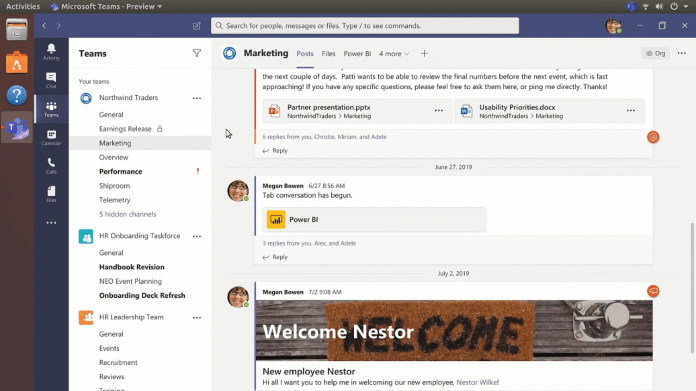Open Nestor Wilke mention link
This screenshot has width=696, height=391.
point(478,382)
